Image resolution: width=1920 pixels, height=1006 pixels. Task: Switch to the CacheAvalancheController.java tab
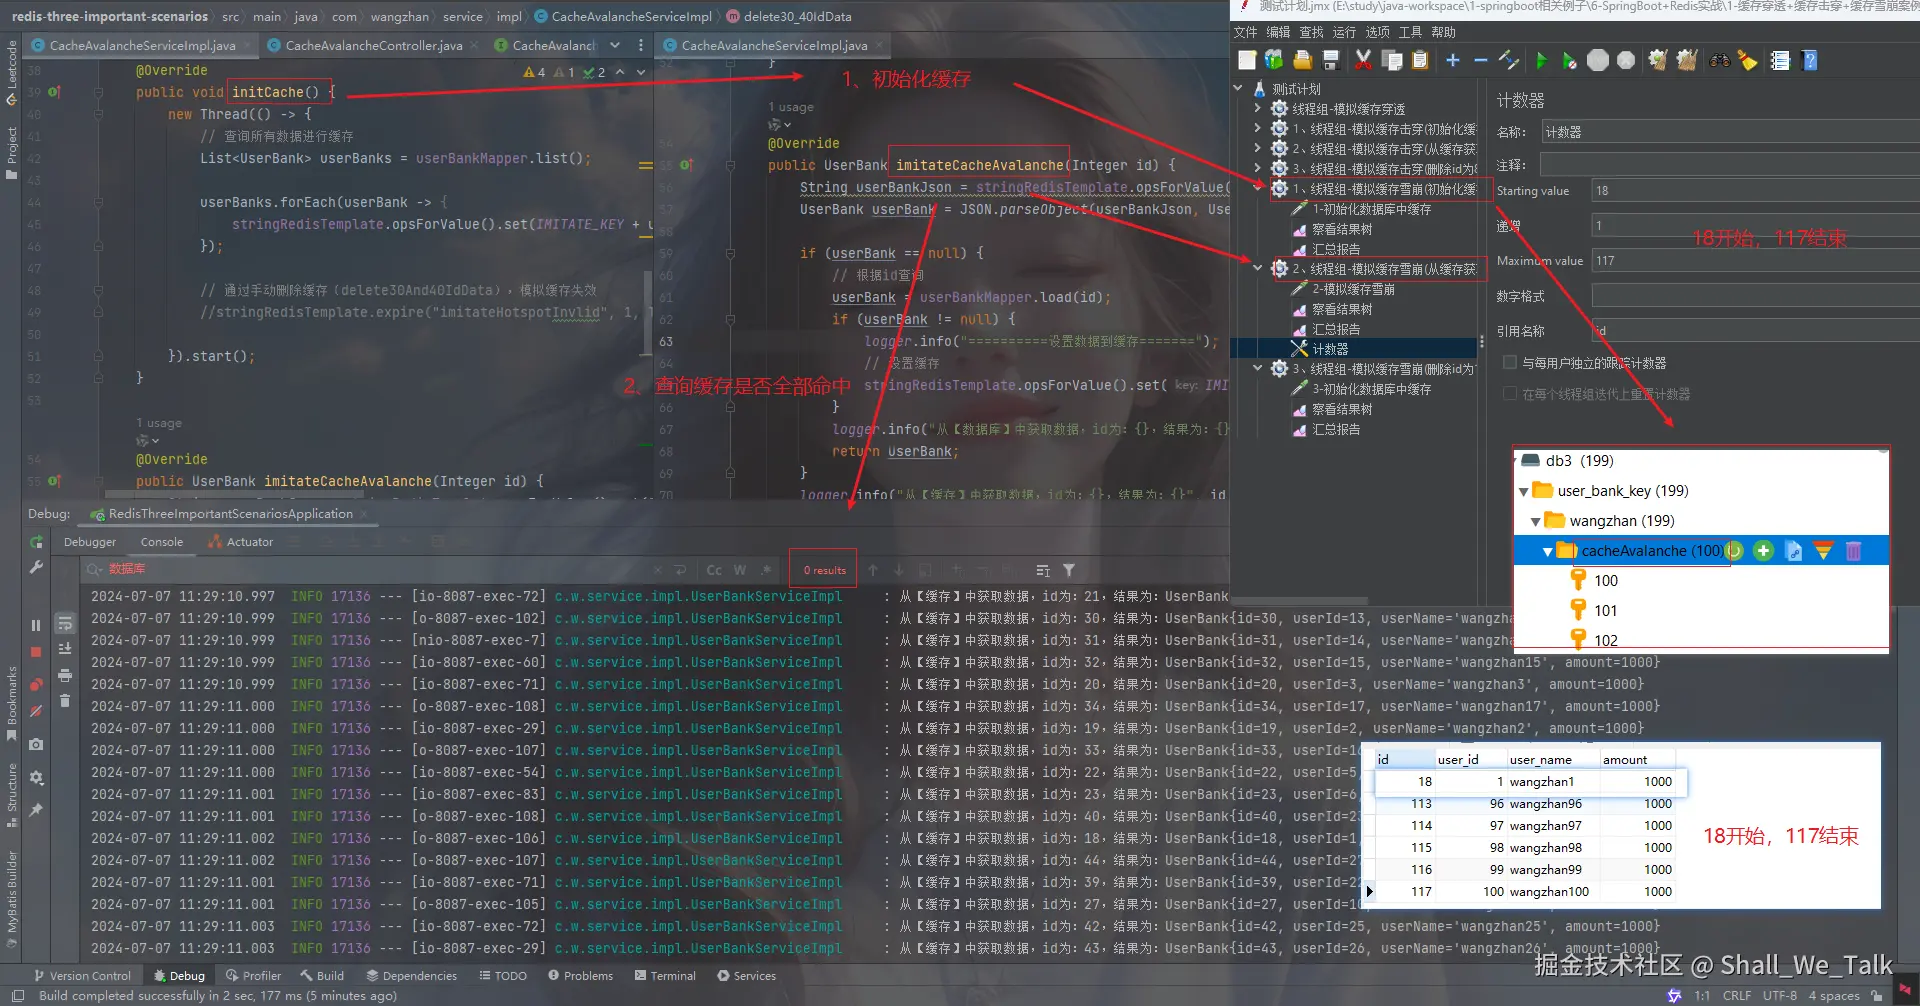point(373,45)
